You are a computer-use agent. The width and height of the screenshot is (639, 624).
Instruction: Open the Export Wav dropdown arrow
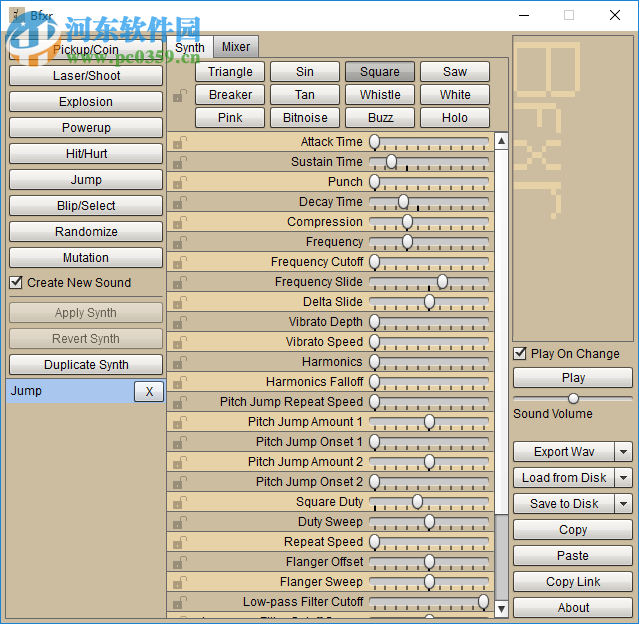point(623,452)
